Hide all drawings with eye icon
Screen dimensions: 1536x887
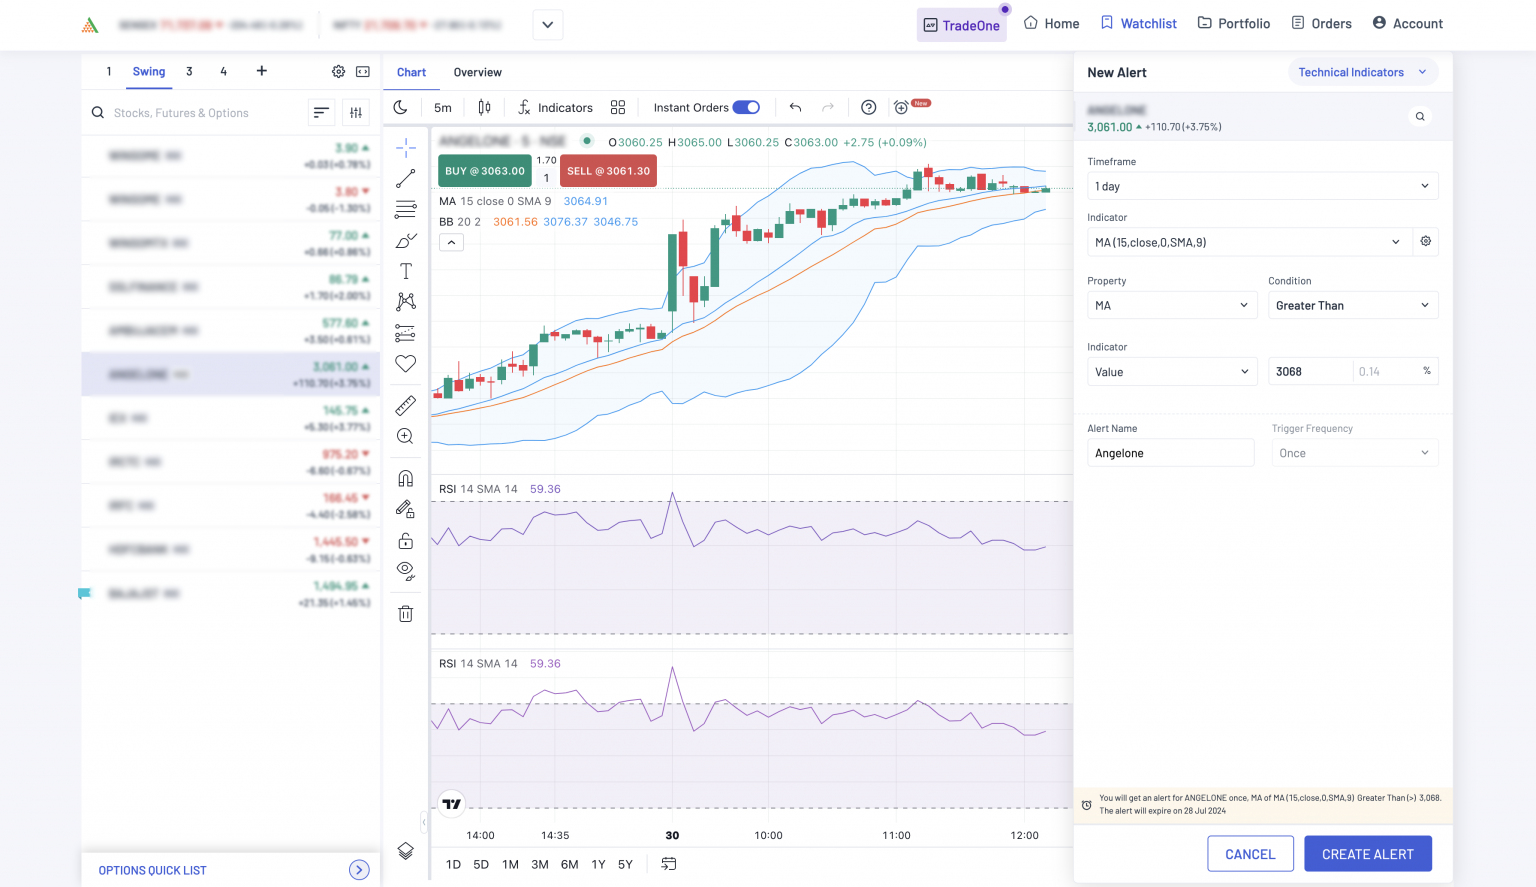pos(405,571)
